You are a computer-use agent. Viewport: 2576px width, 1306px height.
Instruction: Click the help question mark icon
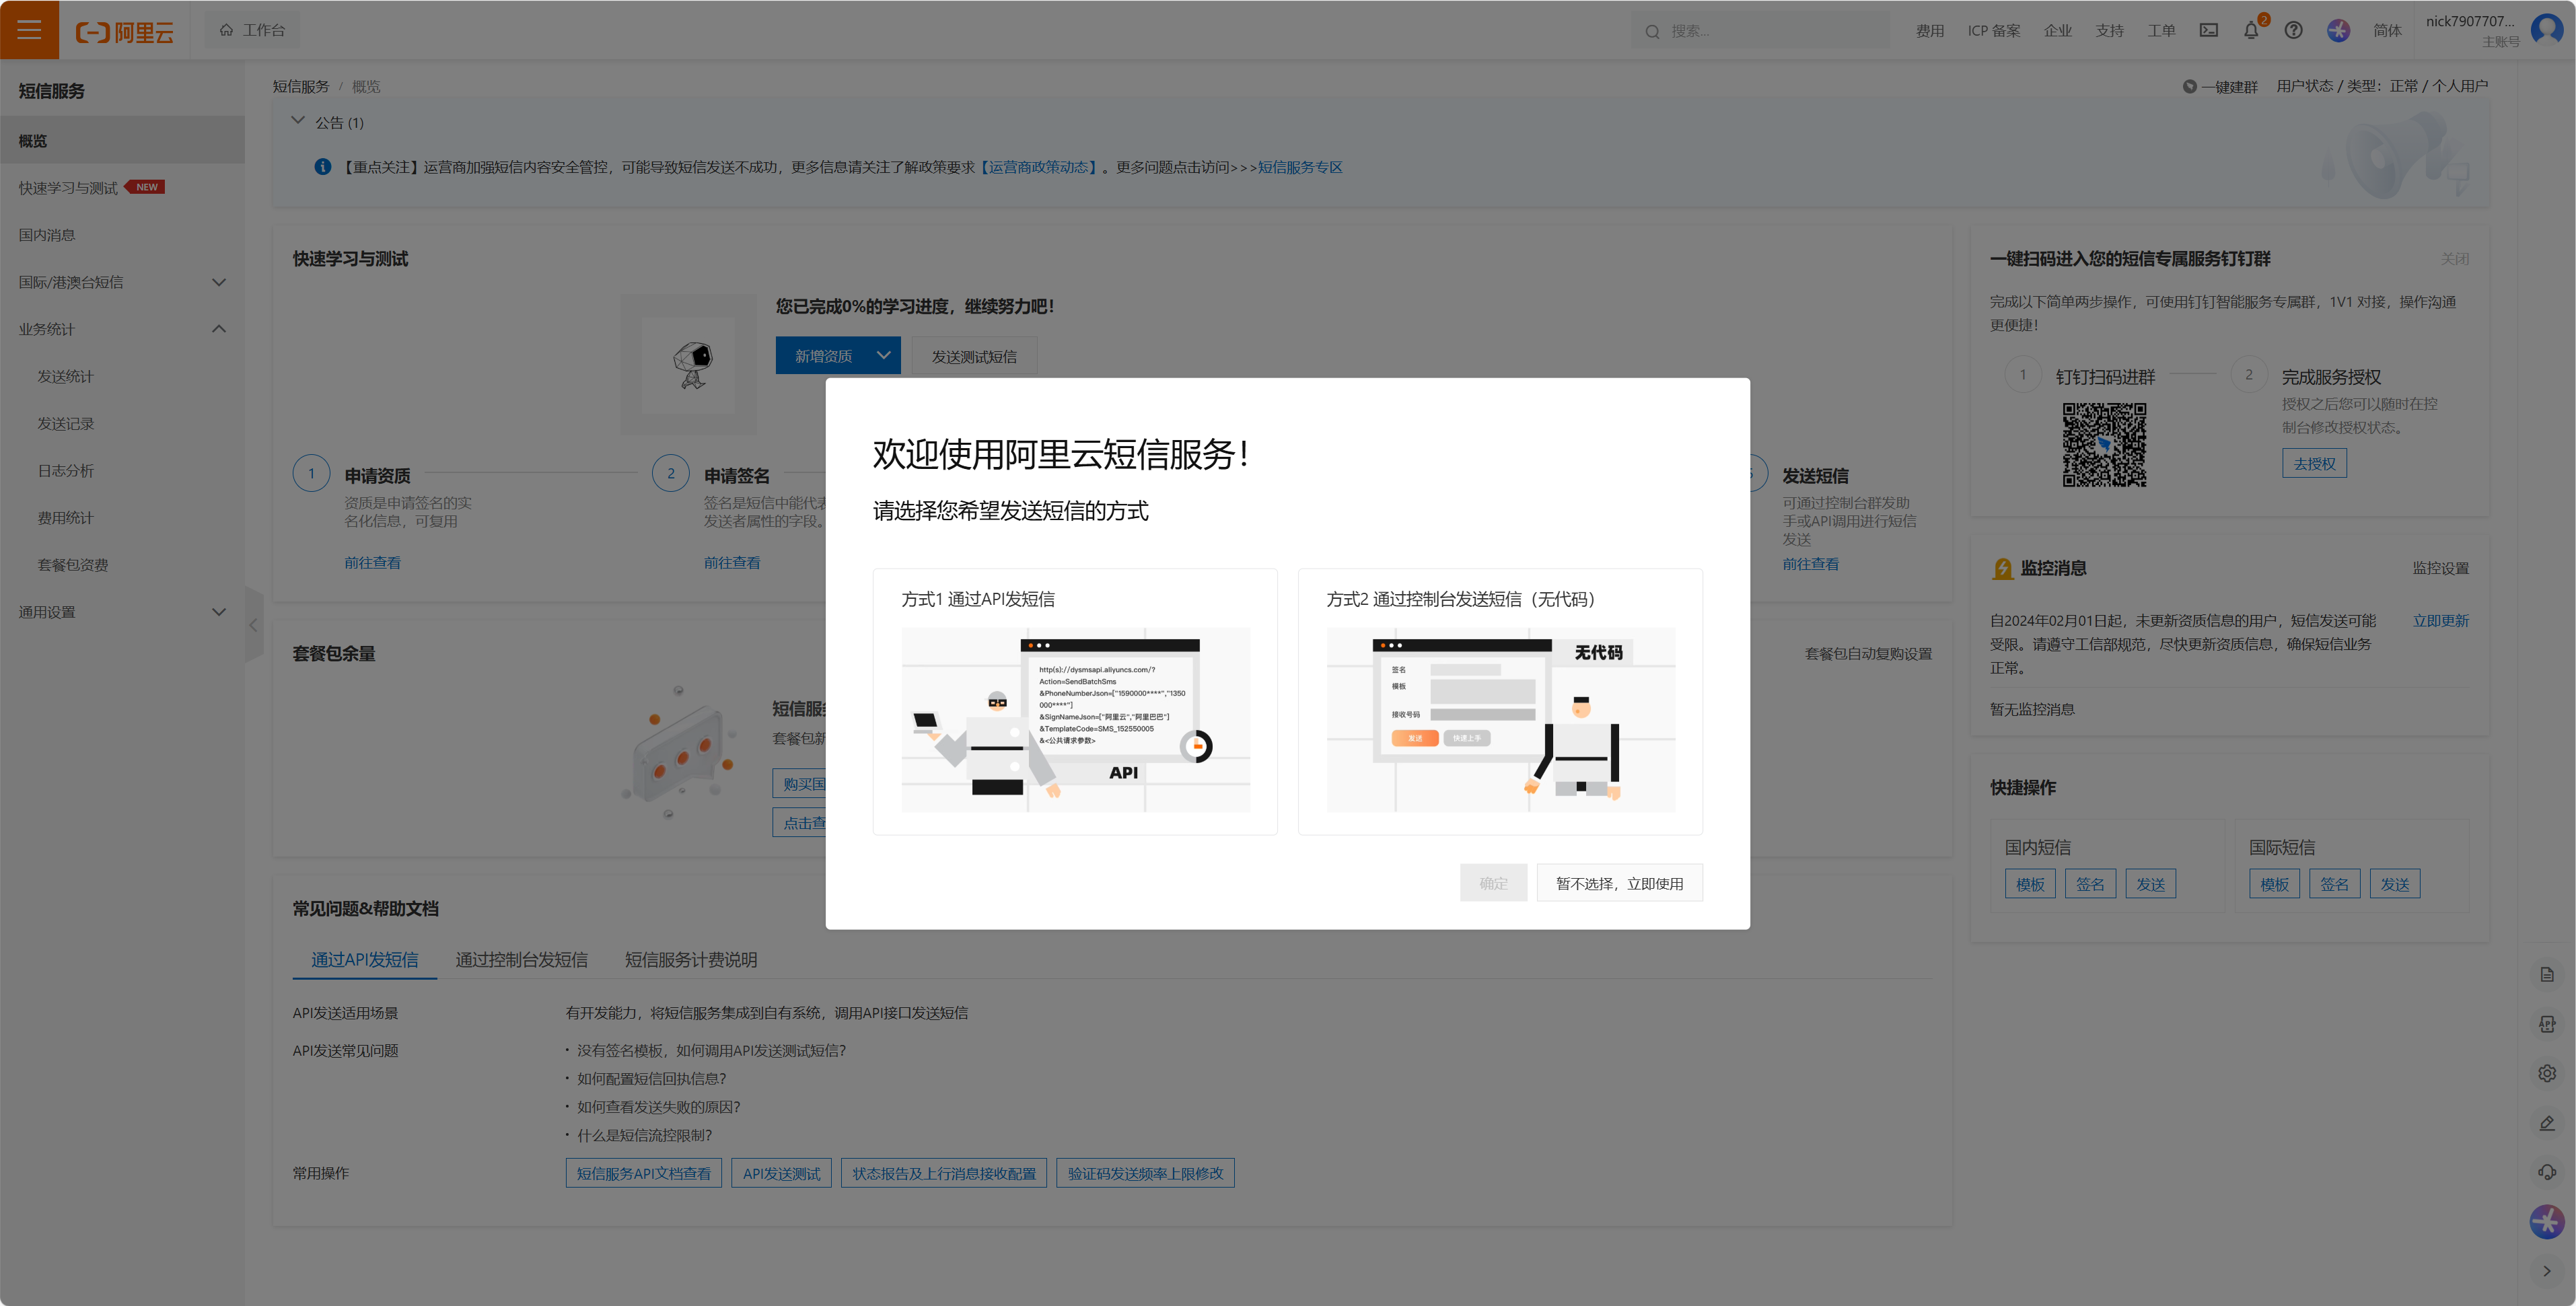click(x=2293, y=30)
